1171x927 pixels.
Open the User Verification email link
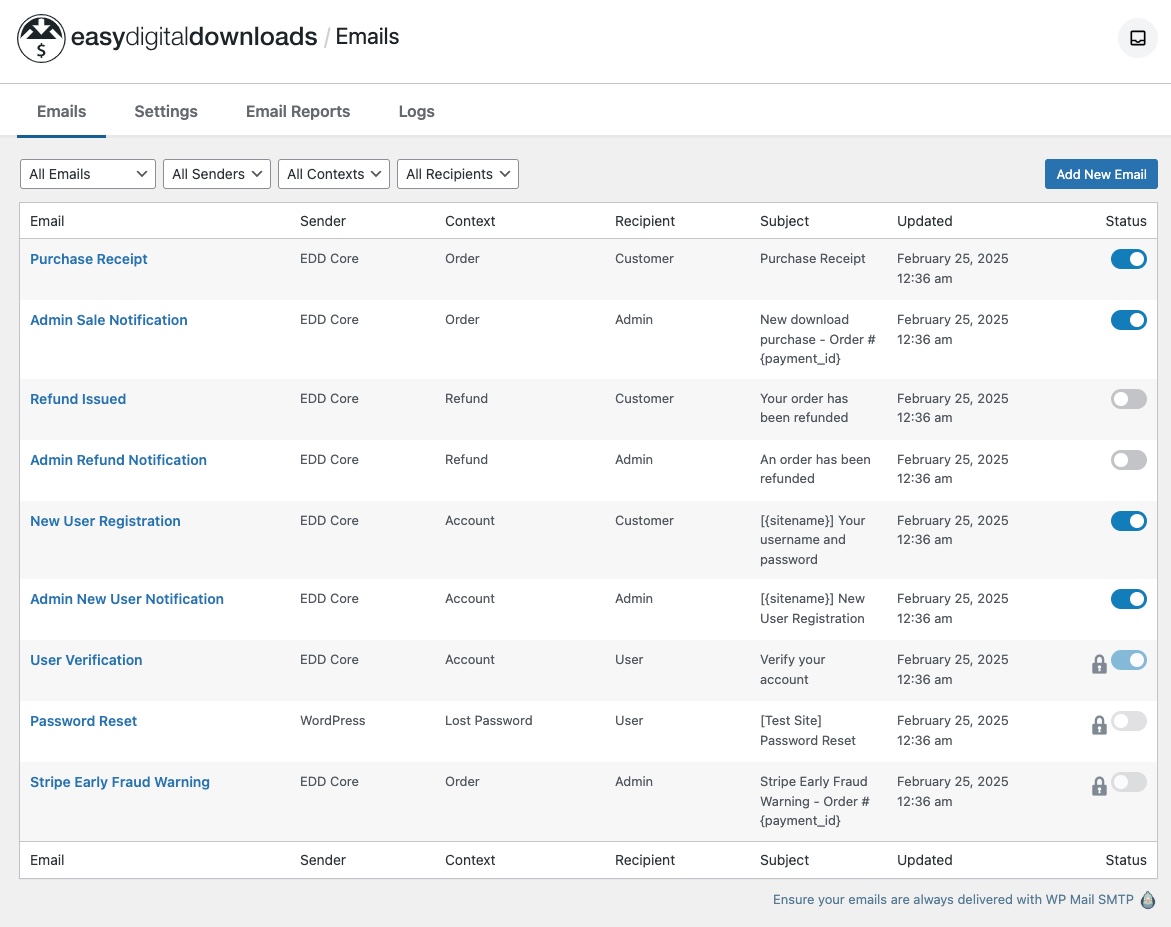click(x=86, y=660)
